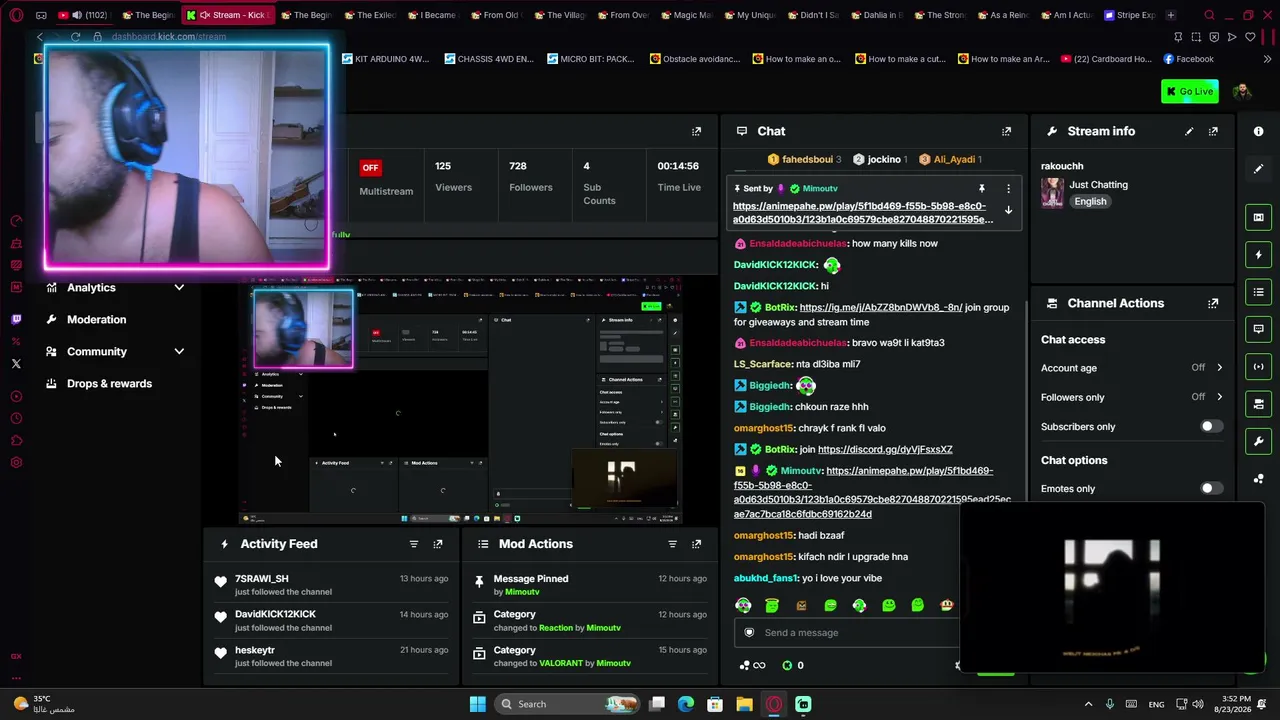Pop out the Stream info panel

point(1213,131)
